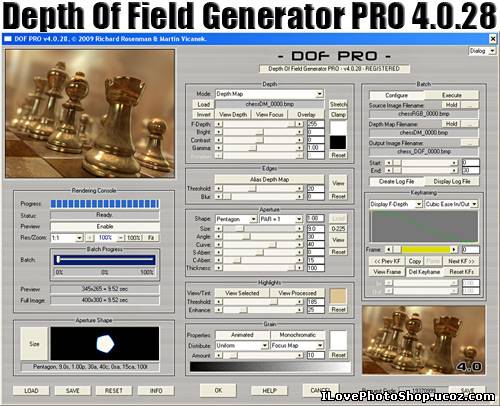500x406 pixels.
Task: Click the 0-225 size range button
Action: (x=338, y=229)
